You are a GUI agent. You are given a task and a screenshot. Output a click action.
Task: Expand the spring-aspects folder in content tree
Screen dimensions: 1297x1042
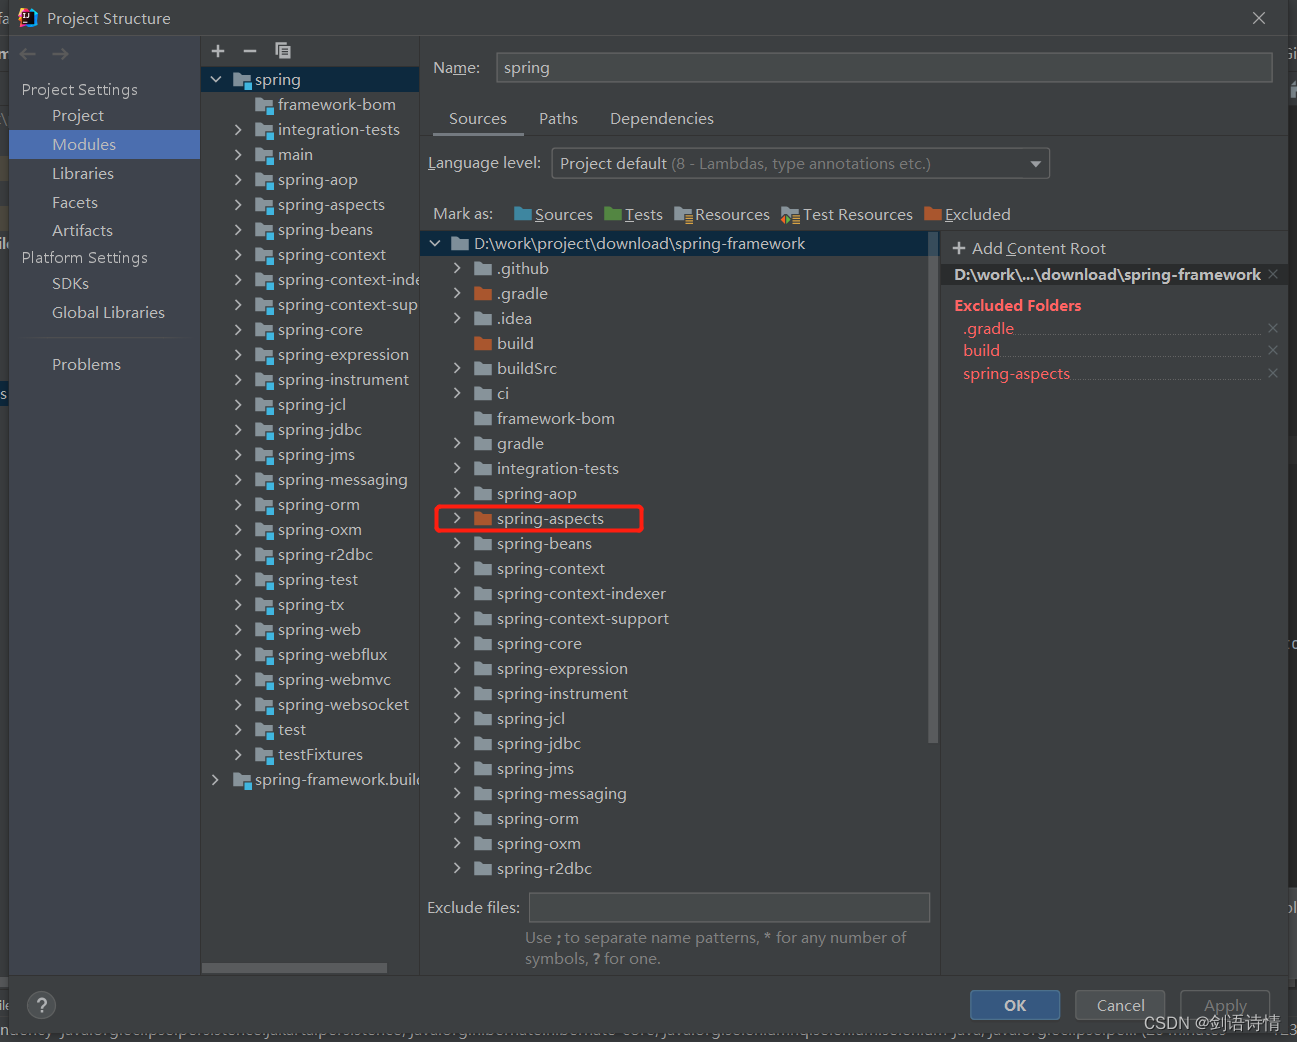point(457,518)
